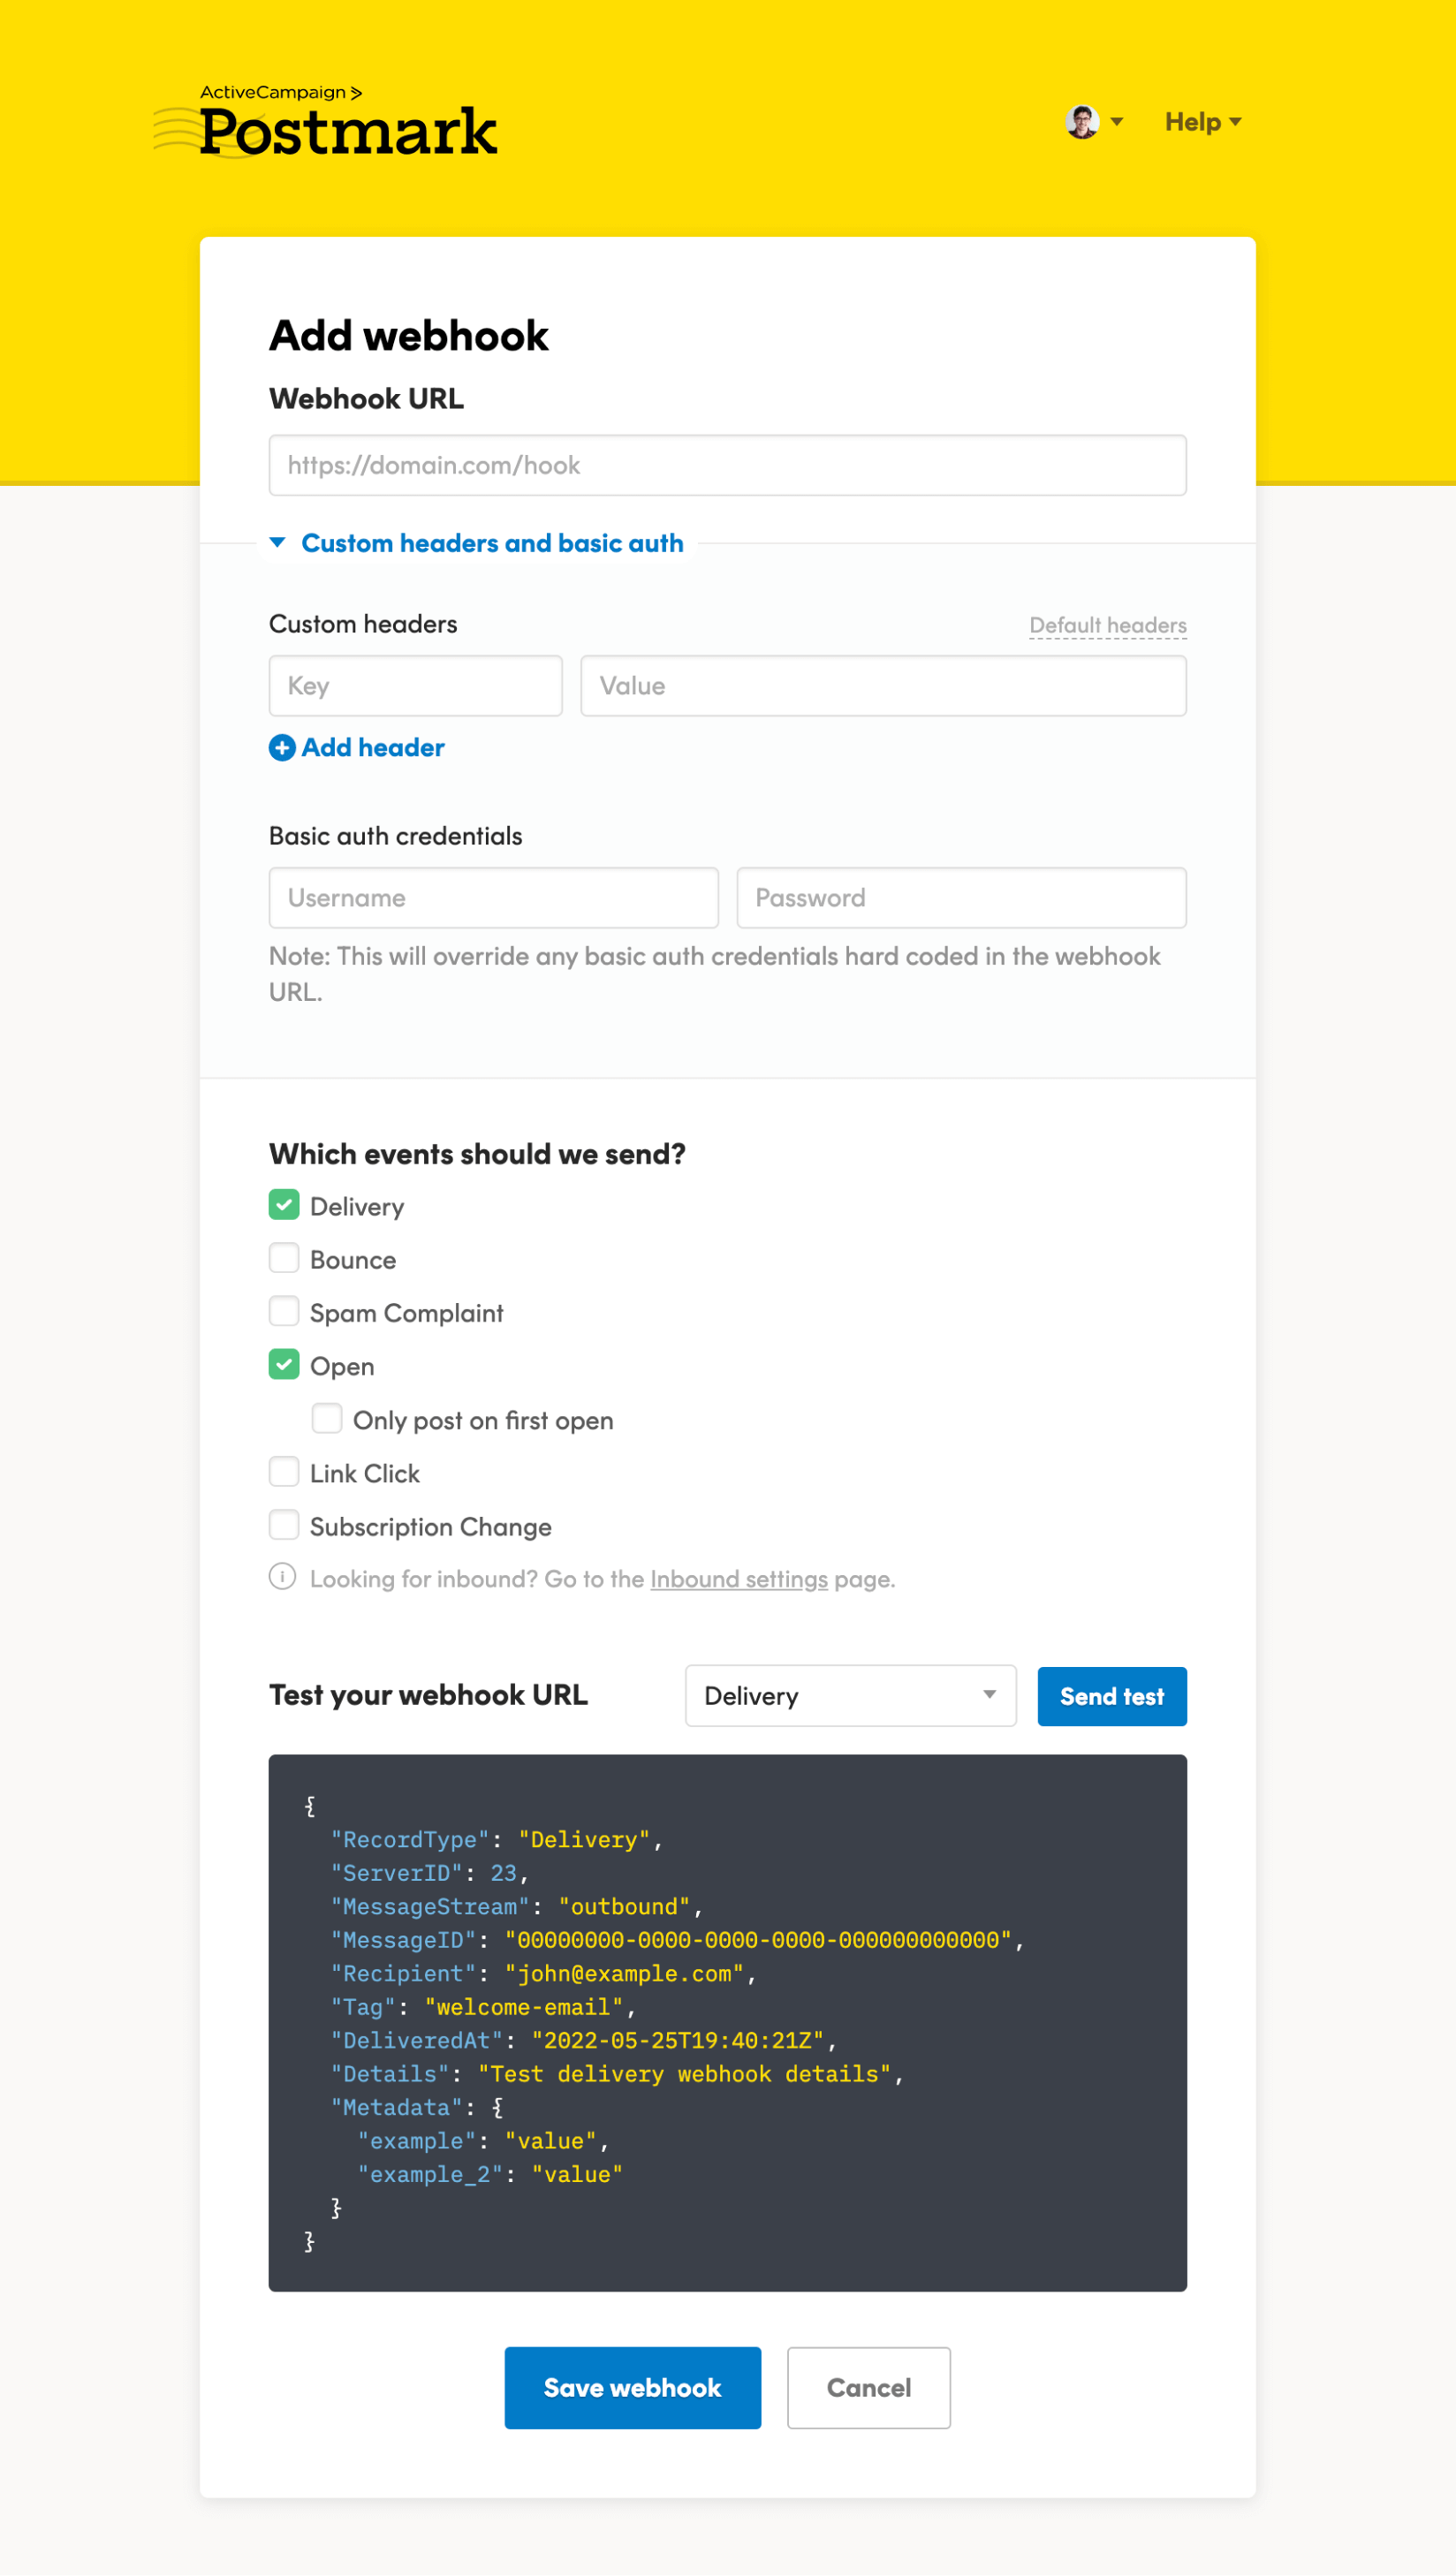Click the plus icon beside Add header

coord(282,748)
